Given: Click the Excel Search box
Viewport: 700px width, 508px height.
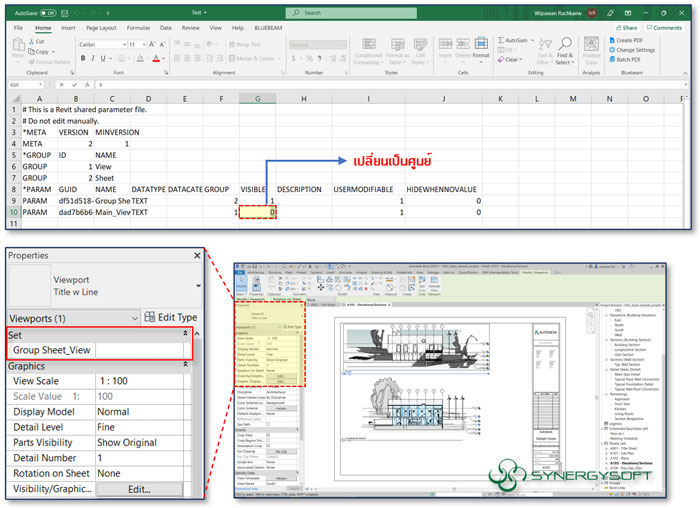Looking at the screenshot, I should click(x=351, y=13).
